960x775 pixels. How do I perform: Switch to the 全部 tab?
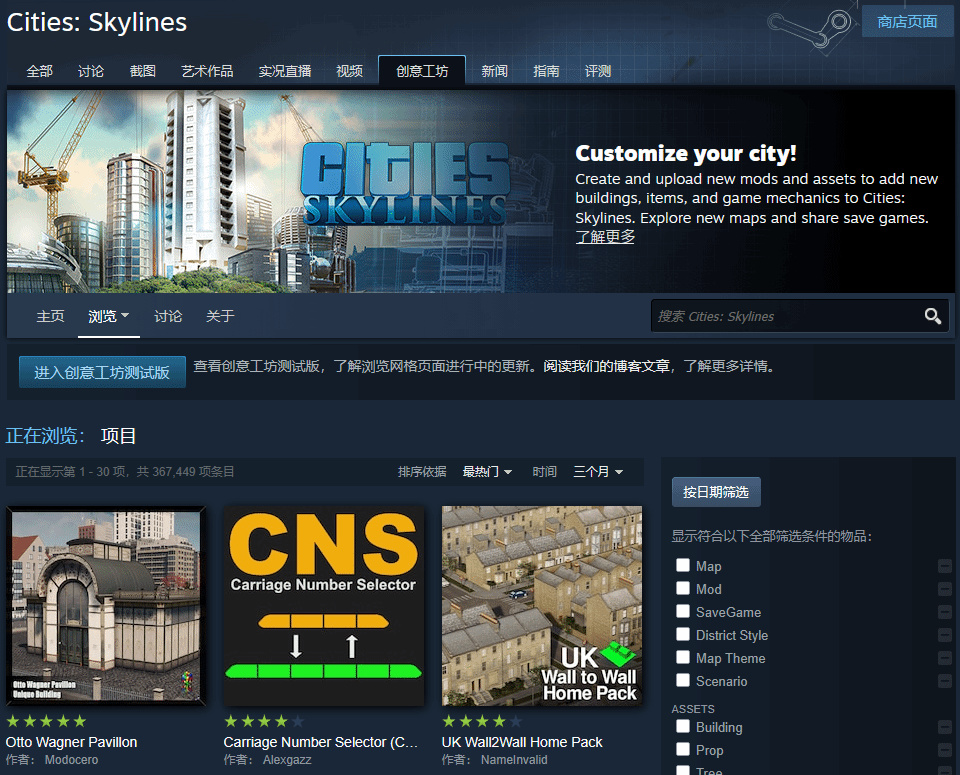[39, 71]
